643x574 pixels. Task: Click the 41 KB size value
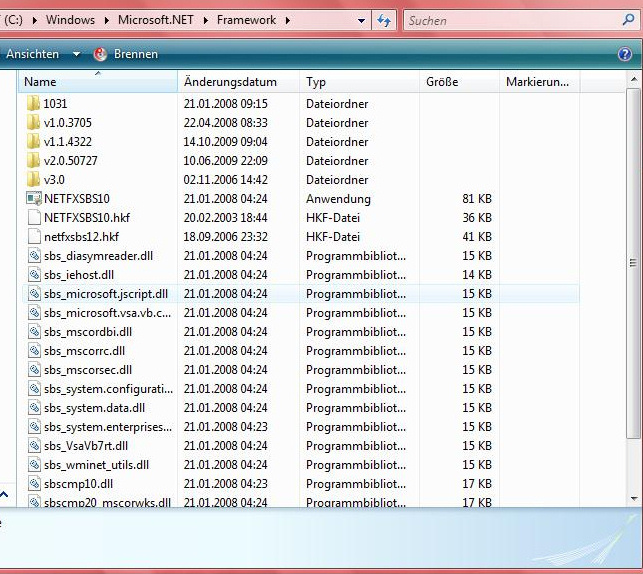[477, 237]
